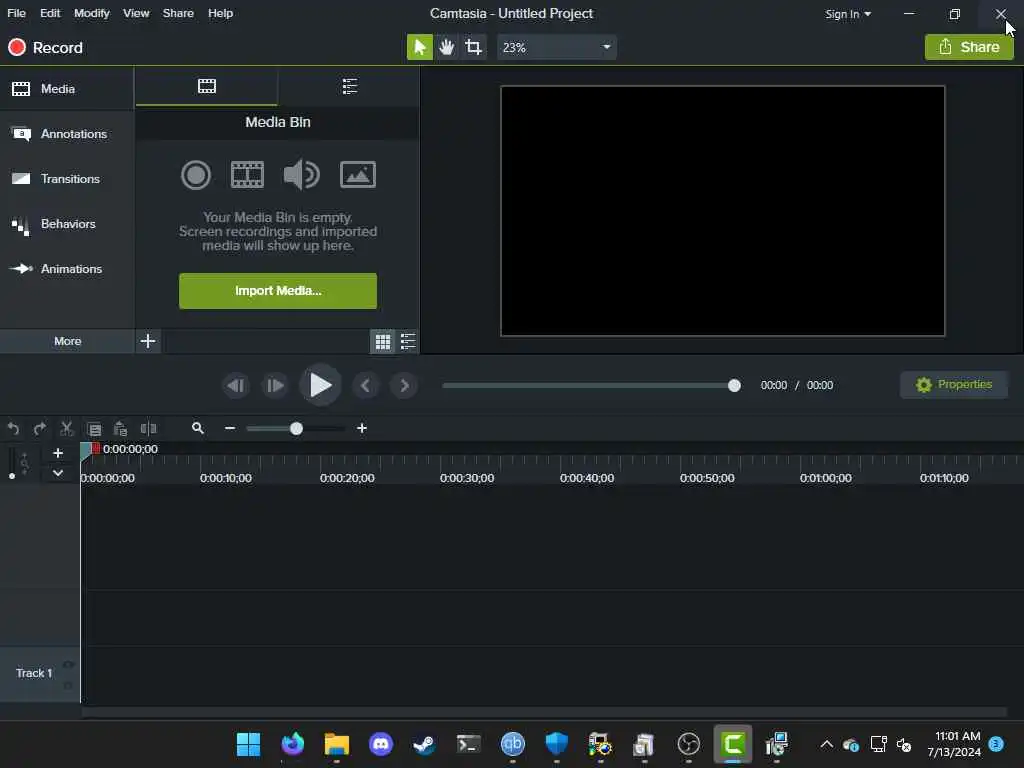
Task: Select the Track 1 header
Action: pos(40,673)
